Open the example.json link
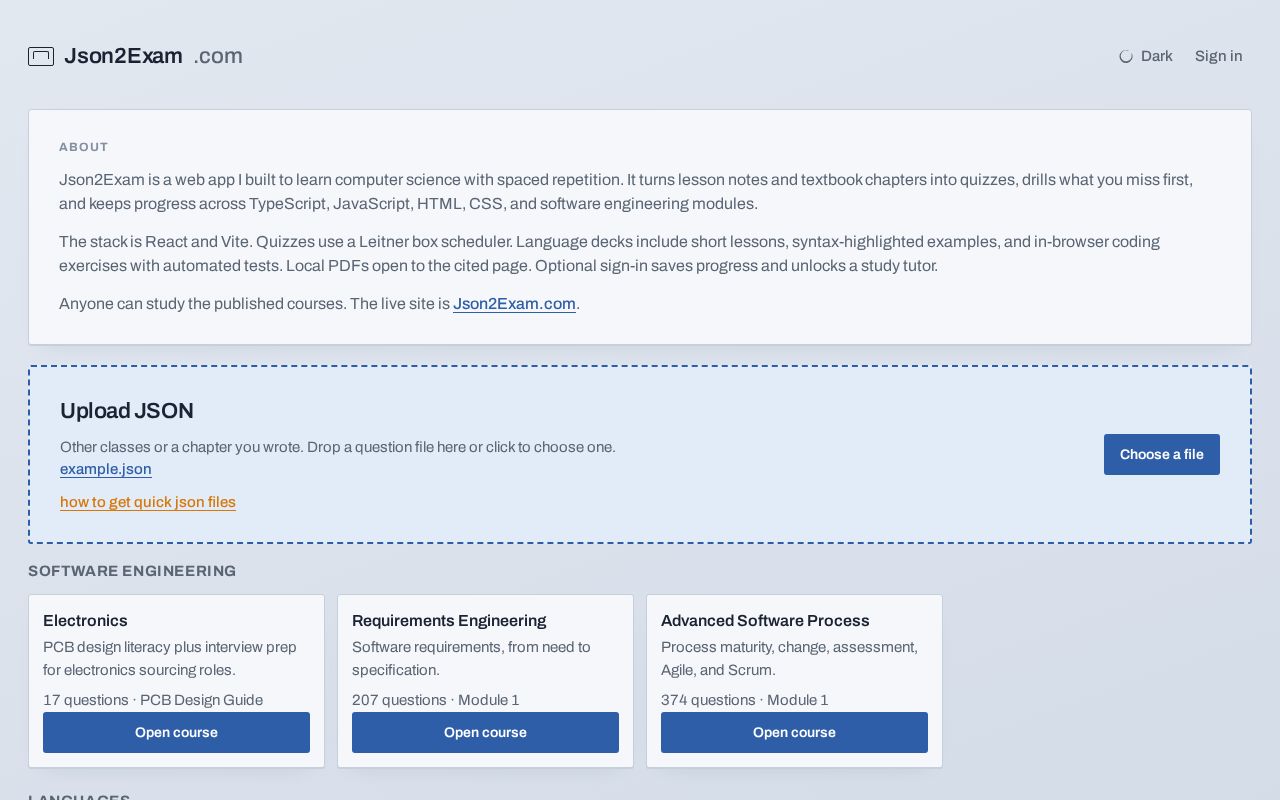Screen dimensions: 1280x800 click(x=106, y=469)
